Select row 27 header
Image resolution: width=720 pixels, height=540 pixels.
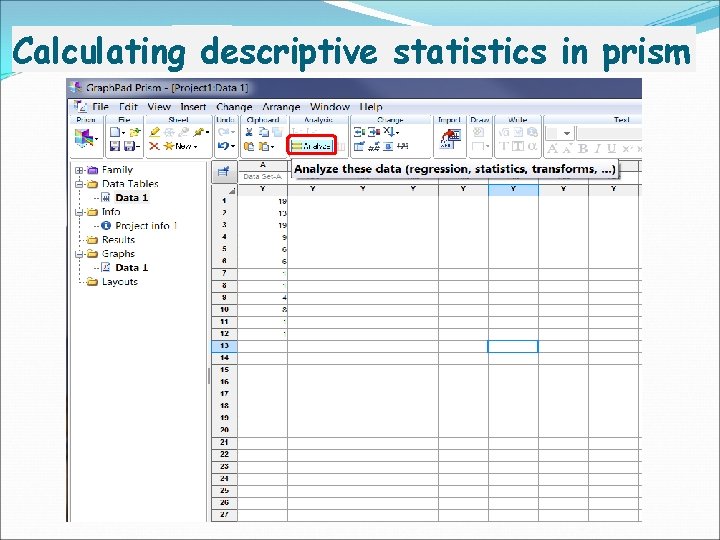(224, 514)
